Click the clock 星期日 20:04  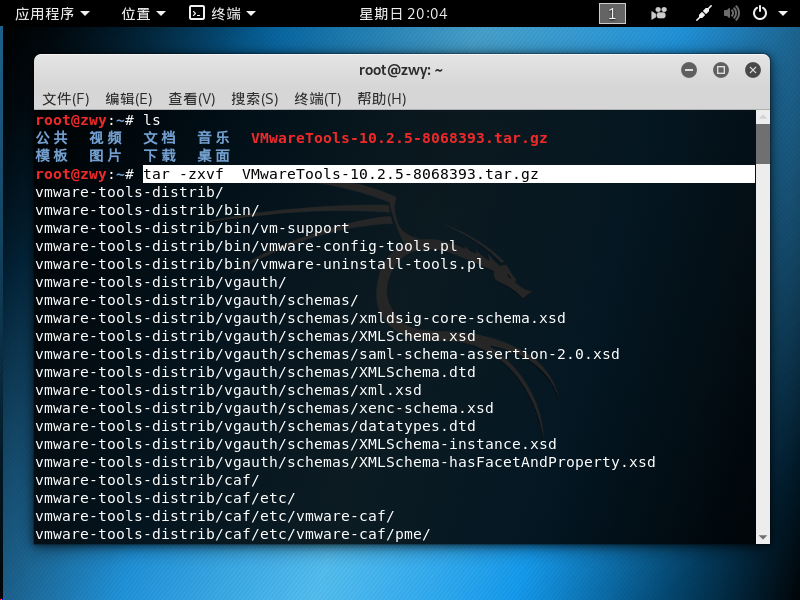tap(403, 14)
